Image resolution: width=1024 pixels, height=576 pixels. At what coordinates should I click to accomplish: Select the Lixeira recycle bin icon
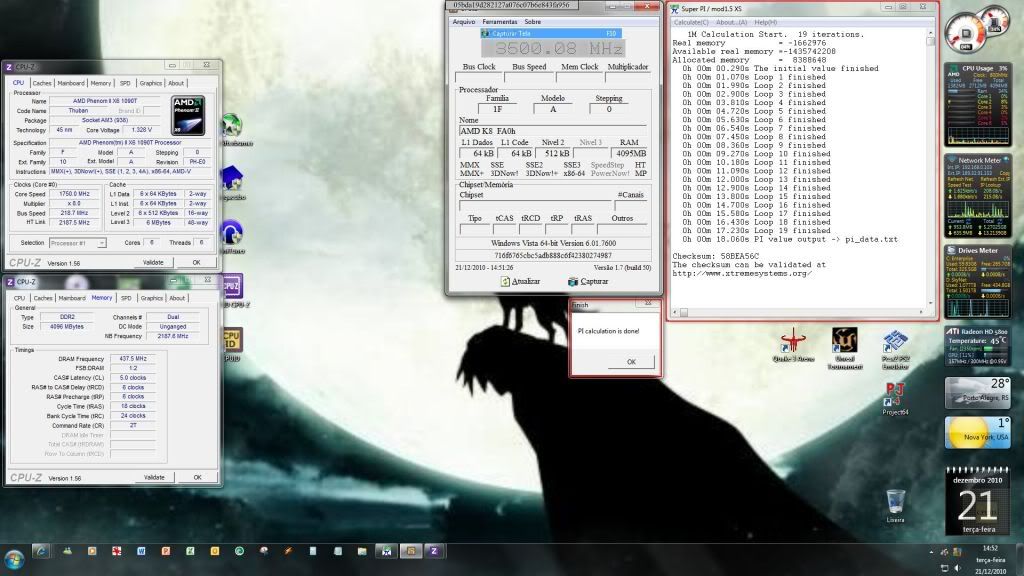coord(895,505)
